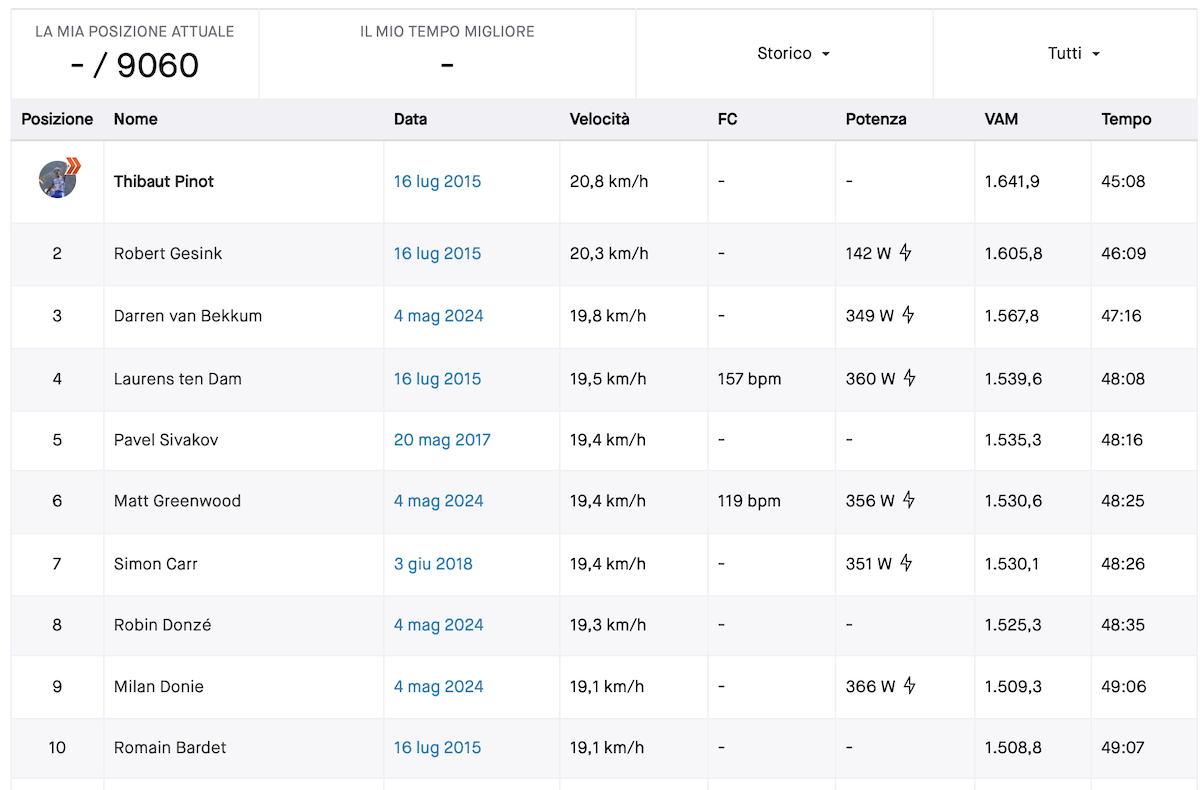
Task: Open Robin Donzé's 4 mag 2024 activity
Action: pyautogui.click(x=438, y=625)
